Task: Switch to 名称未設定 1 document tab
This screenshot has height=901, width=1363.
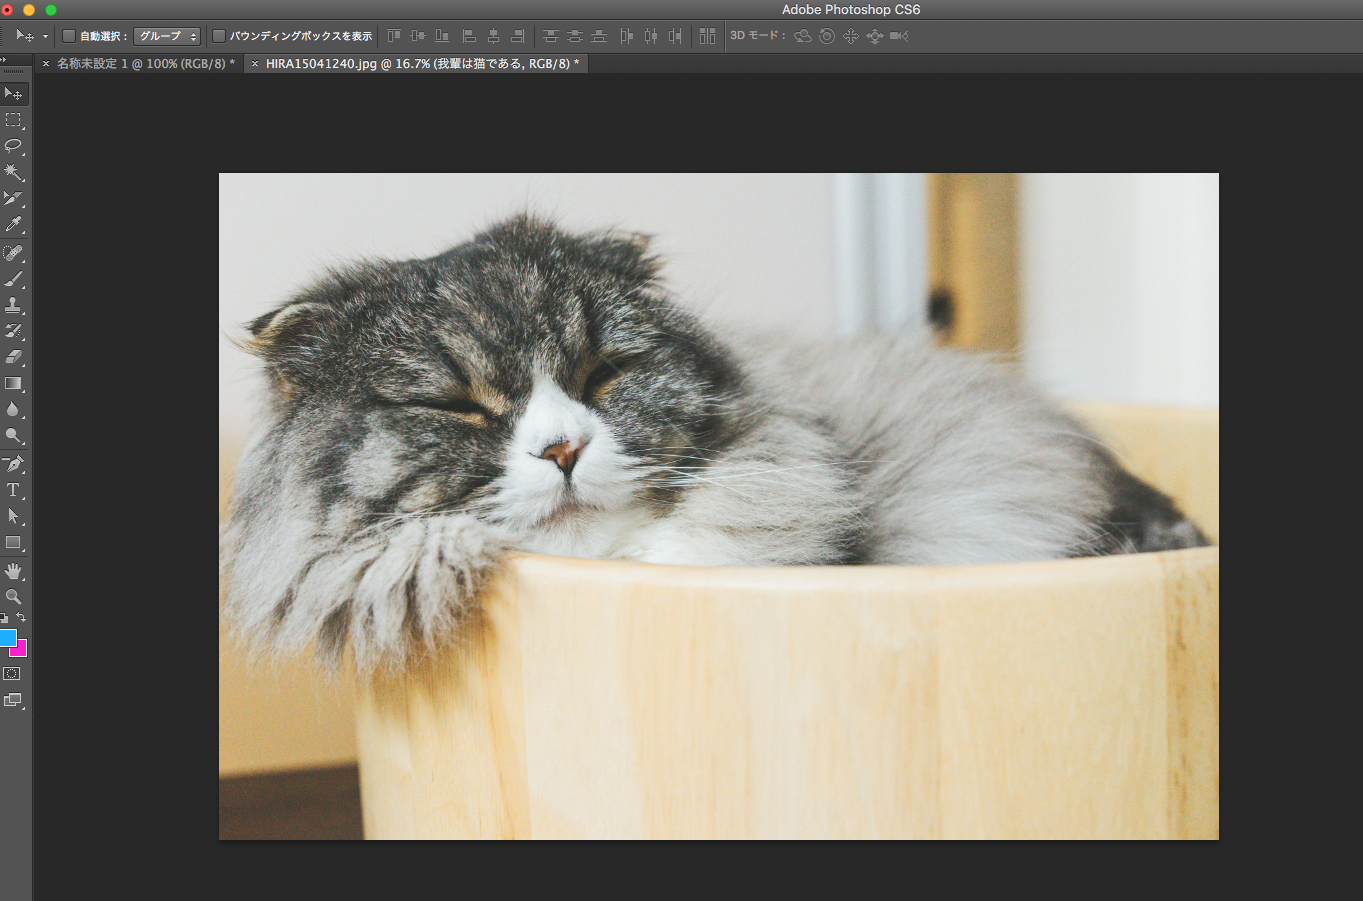Action: 145,63
